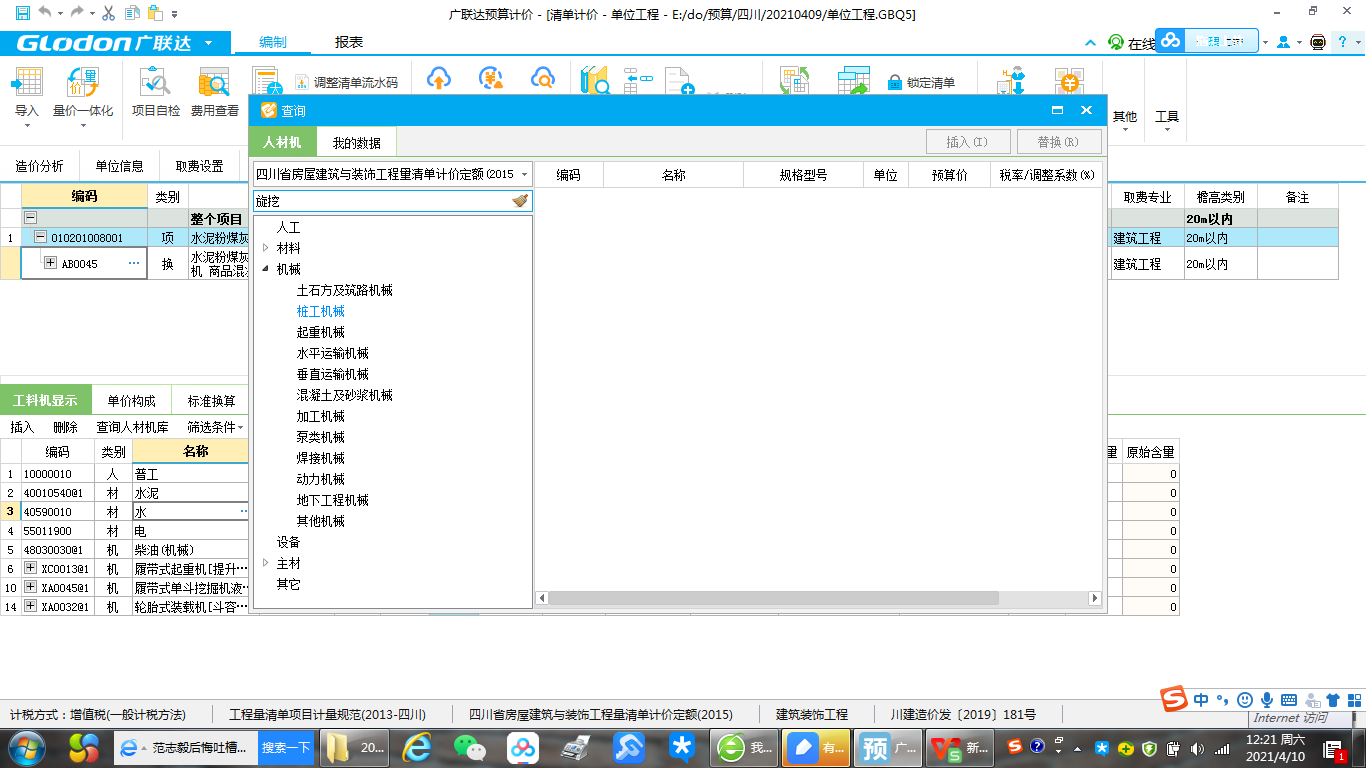Screen dimensions: 1366x768
Task: Click 锁定清单 lock list button
Action: pyautogui.click(x=921, y=83)
